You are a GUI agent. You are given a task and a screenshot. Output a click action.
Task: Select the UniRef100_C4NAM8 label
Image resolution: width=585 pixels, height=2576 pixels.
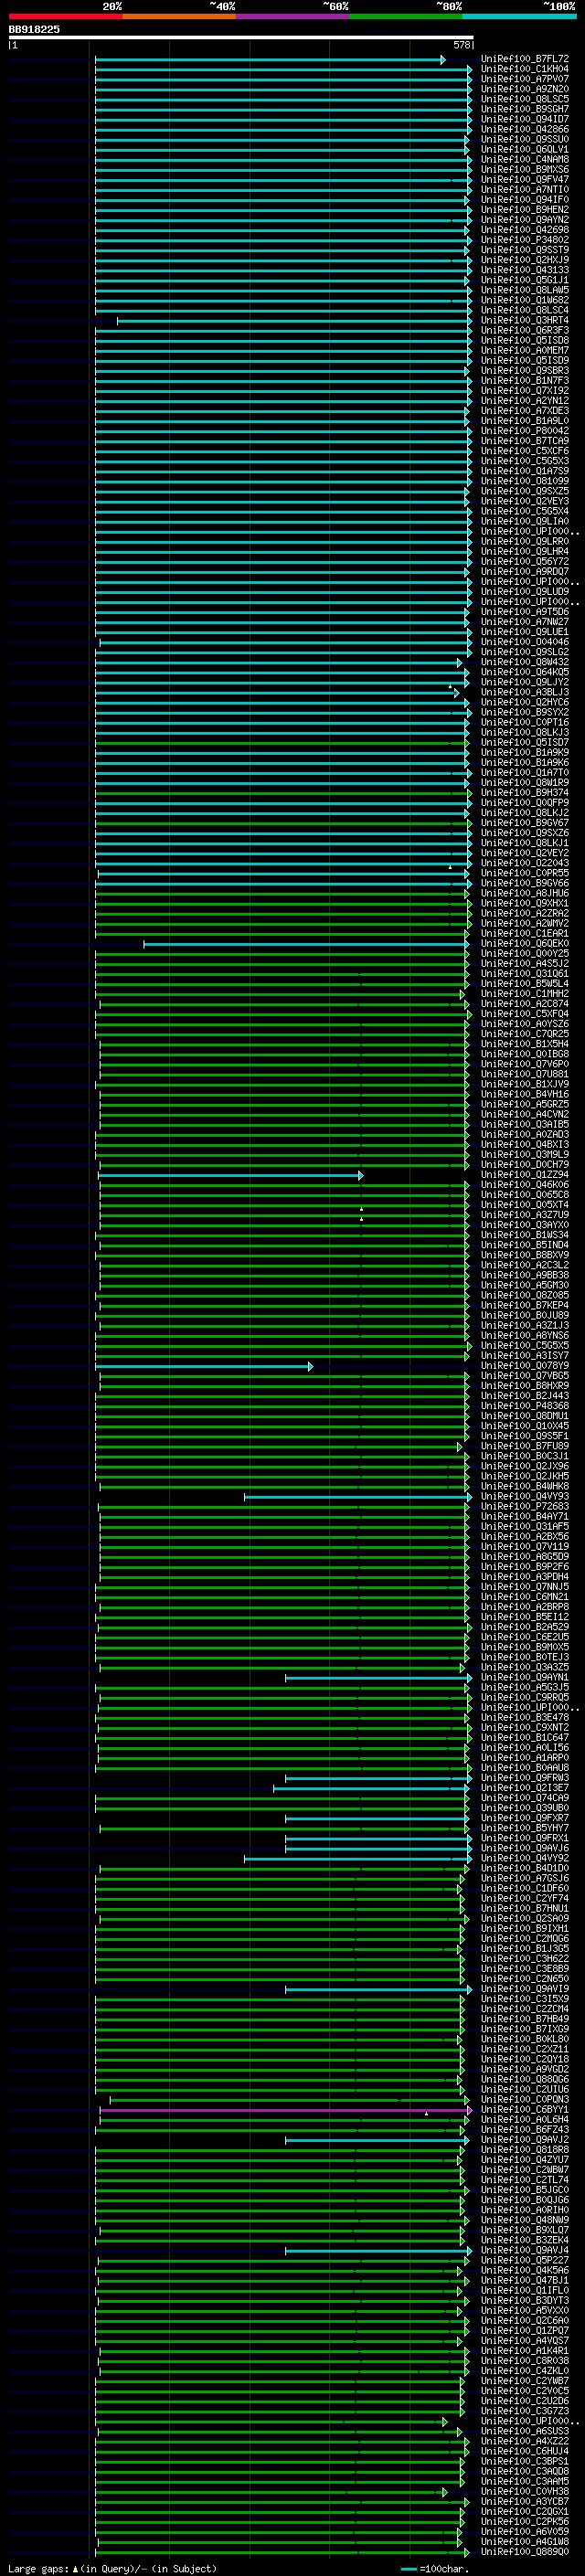pyautogui.click(x=525, y=159)
